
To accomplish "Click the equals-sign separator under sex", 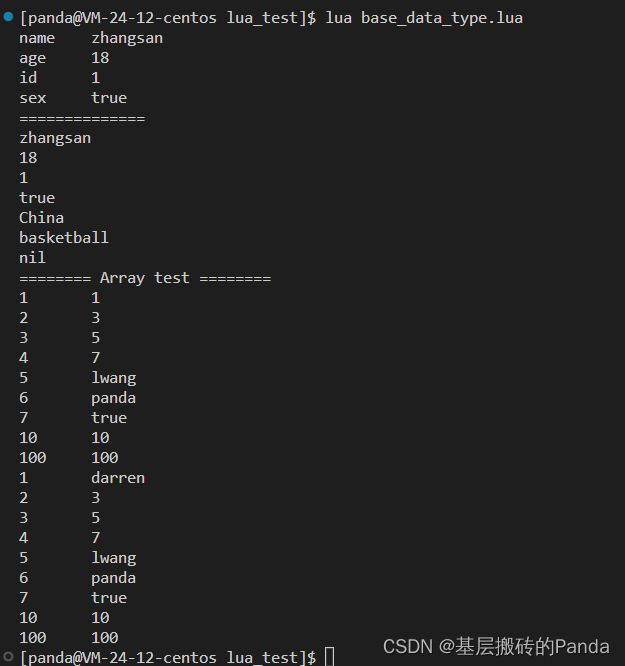I will (x=82, y=119).
